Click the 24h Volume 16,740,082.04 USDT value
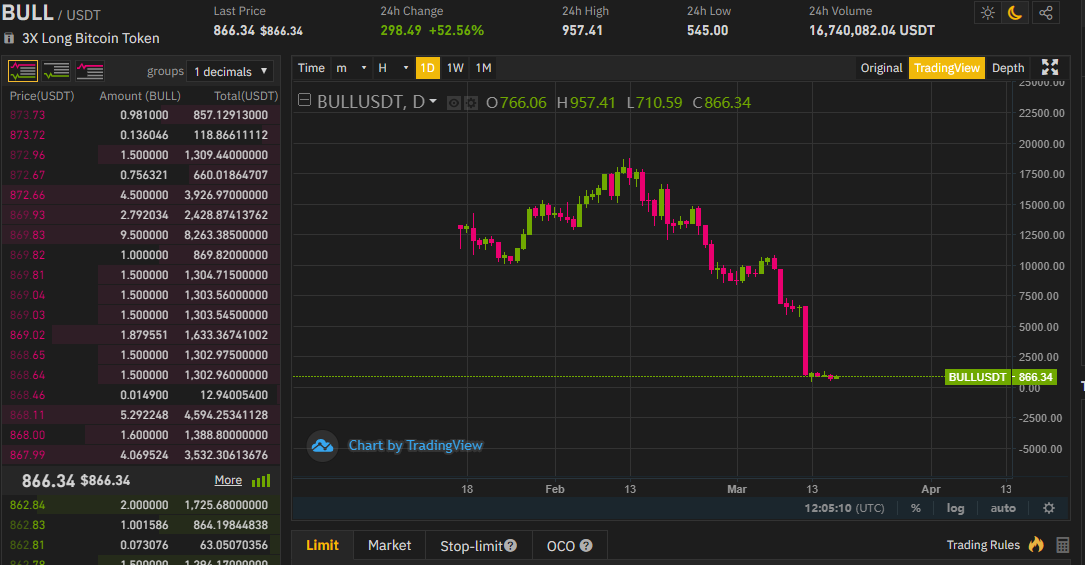1085x565 pixels. point(871,30)
